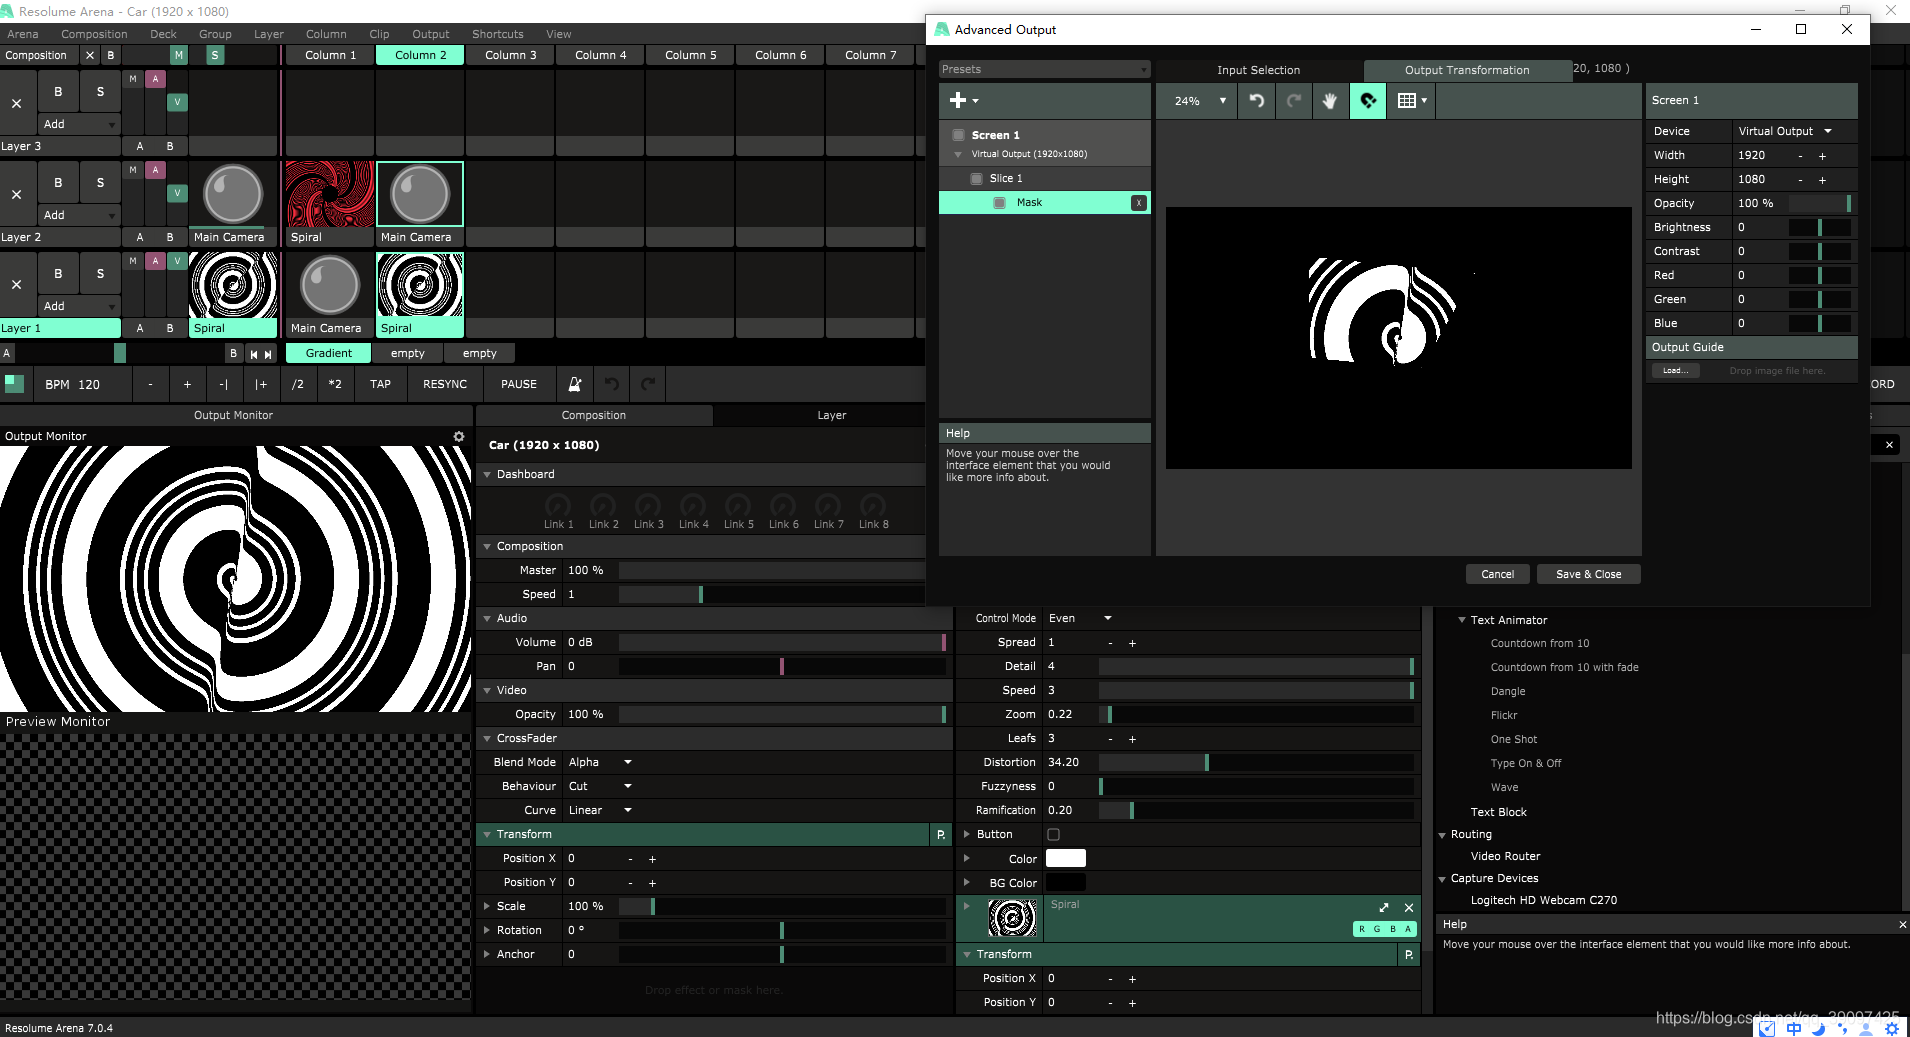Switch to the Layer tab
This screenshot has width=1910, height=1037.
click(831, 416)
